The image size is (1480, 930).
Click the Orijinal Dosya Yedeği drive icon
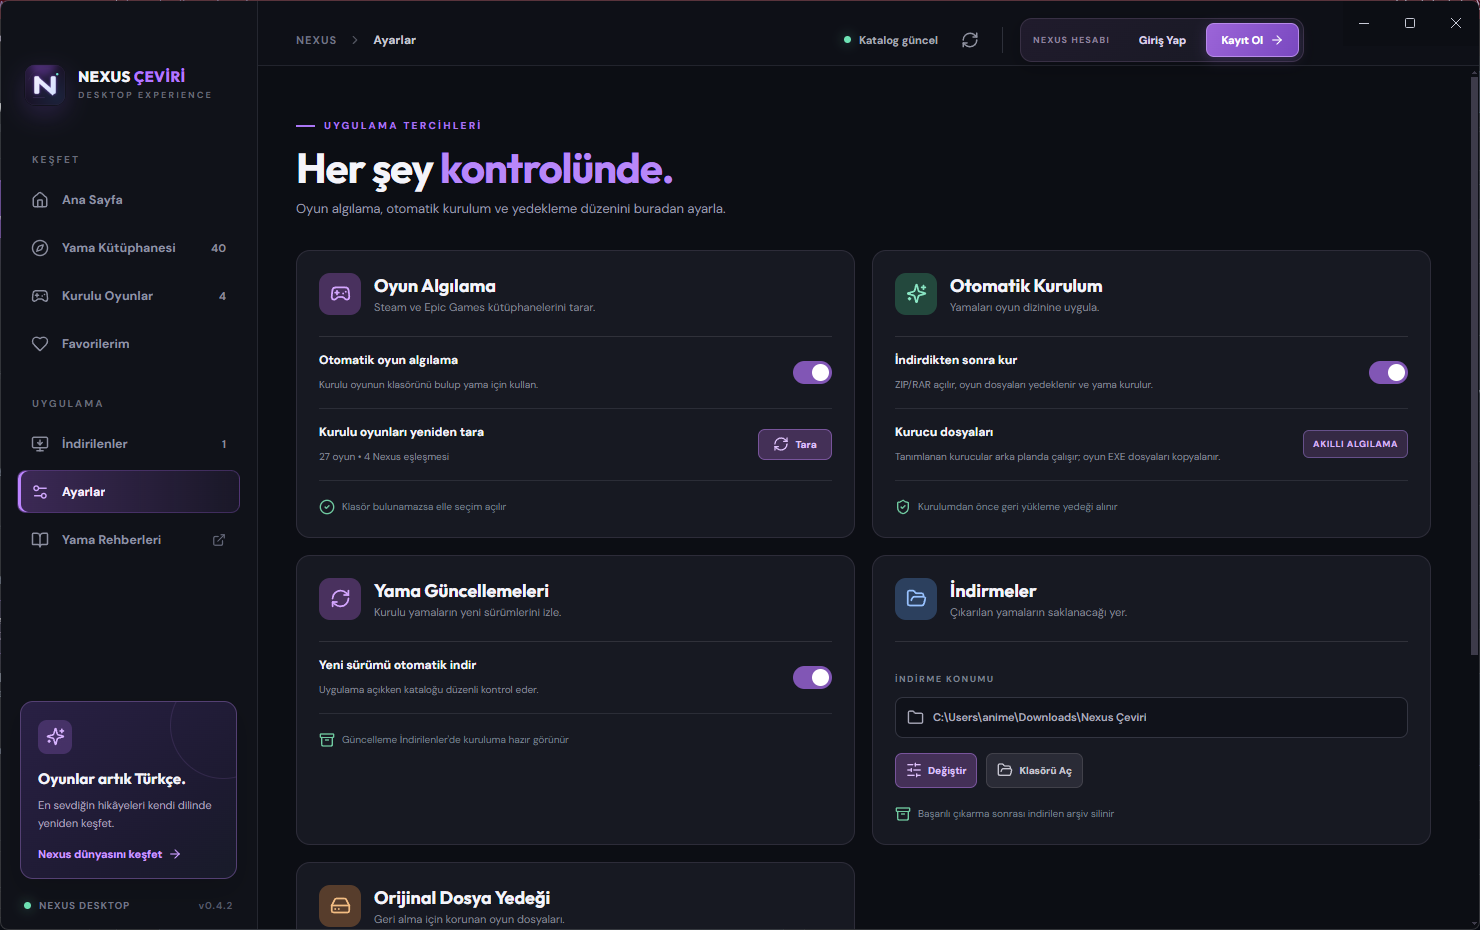340,906
